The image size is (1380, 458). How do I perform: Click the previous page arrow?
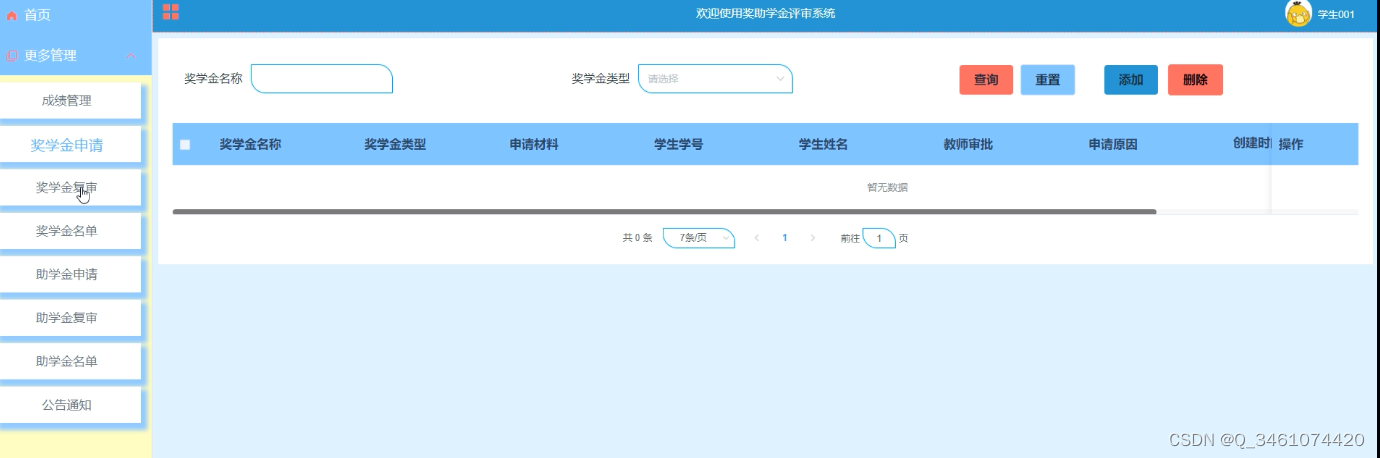[757, 238]
